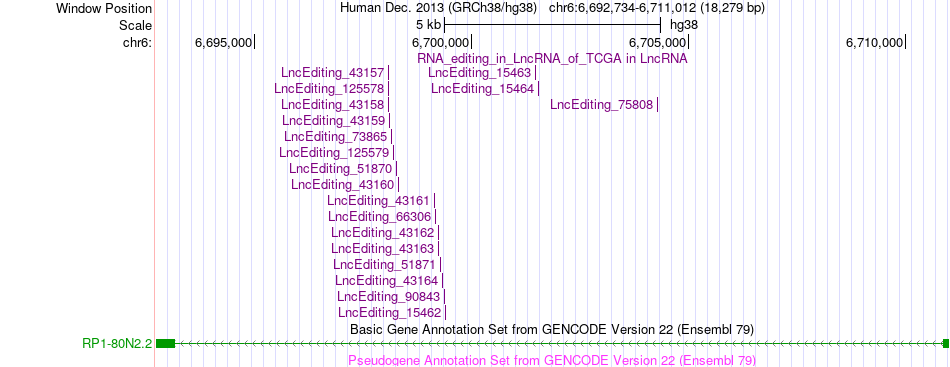
Task: Open the LncEditing_15463 feature
Action: pos(479,73)
